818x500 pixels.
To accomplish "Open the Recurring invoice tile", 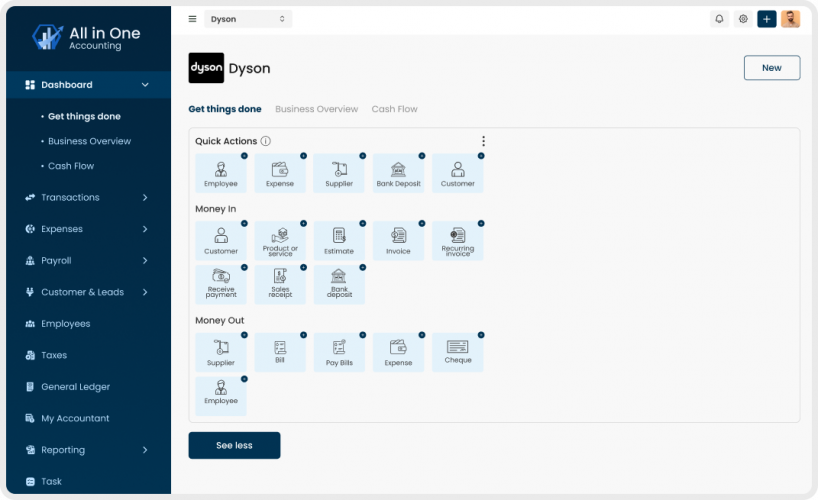I will [458, 241].
